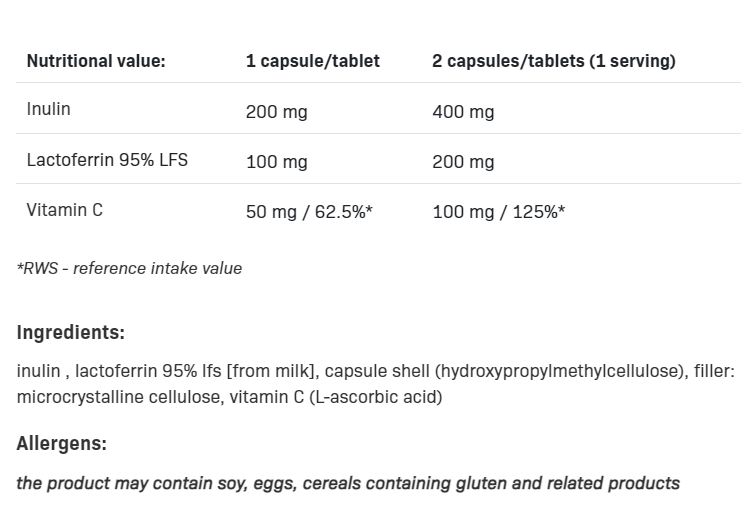Viewport: 752px width, 522px height.
Task: Click the "2 capsules/tablets (1 serving)" header
Action: pyautogui.click(x=554, y=61)
